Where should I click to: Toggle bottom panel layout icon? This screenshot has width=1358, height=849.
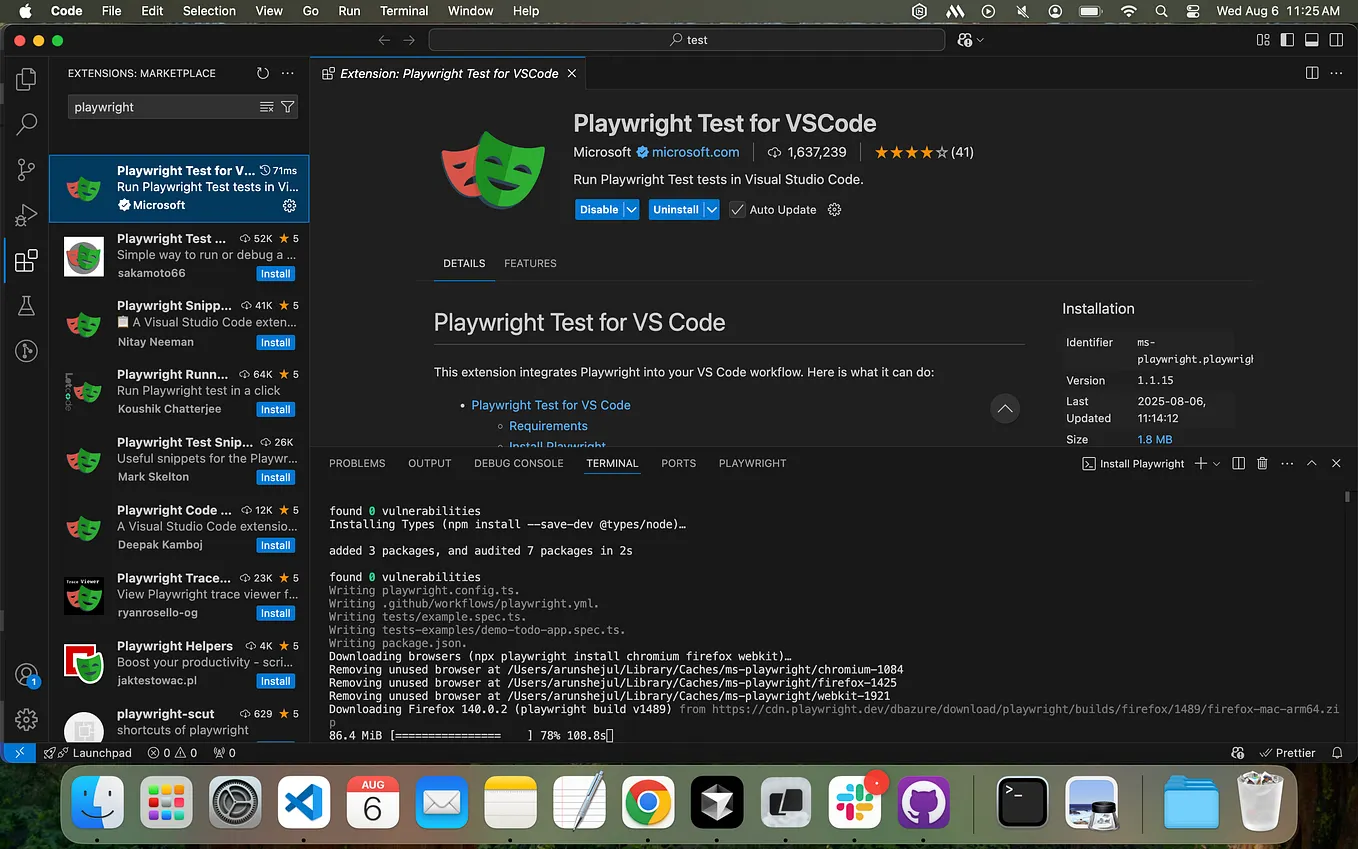pos(1312,40)
